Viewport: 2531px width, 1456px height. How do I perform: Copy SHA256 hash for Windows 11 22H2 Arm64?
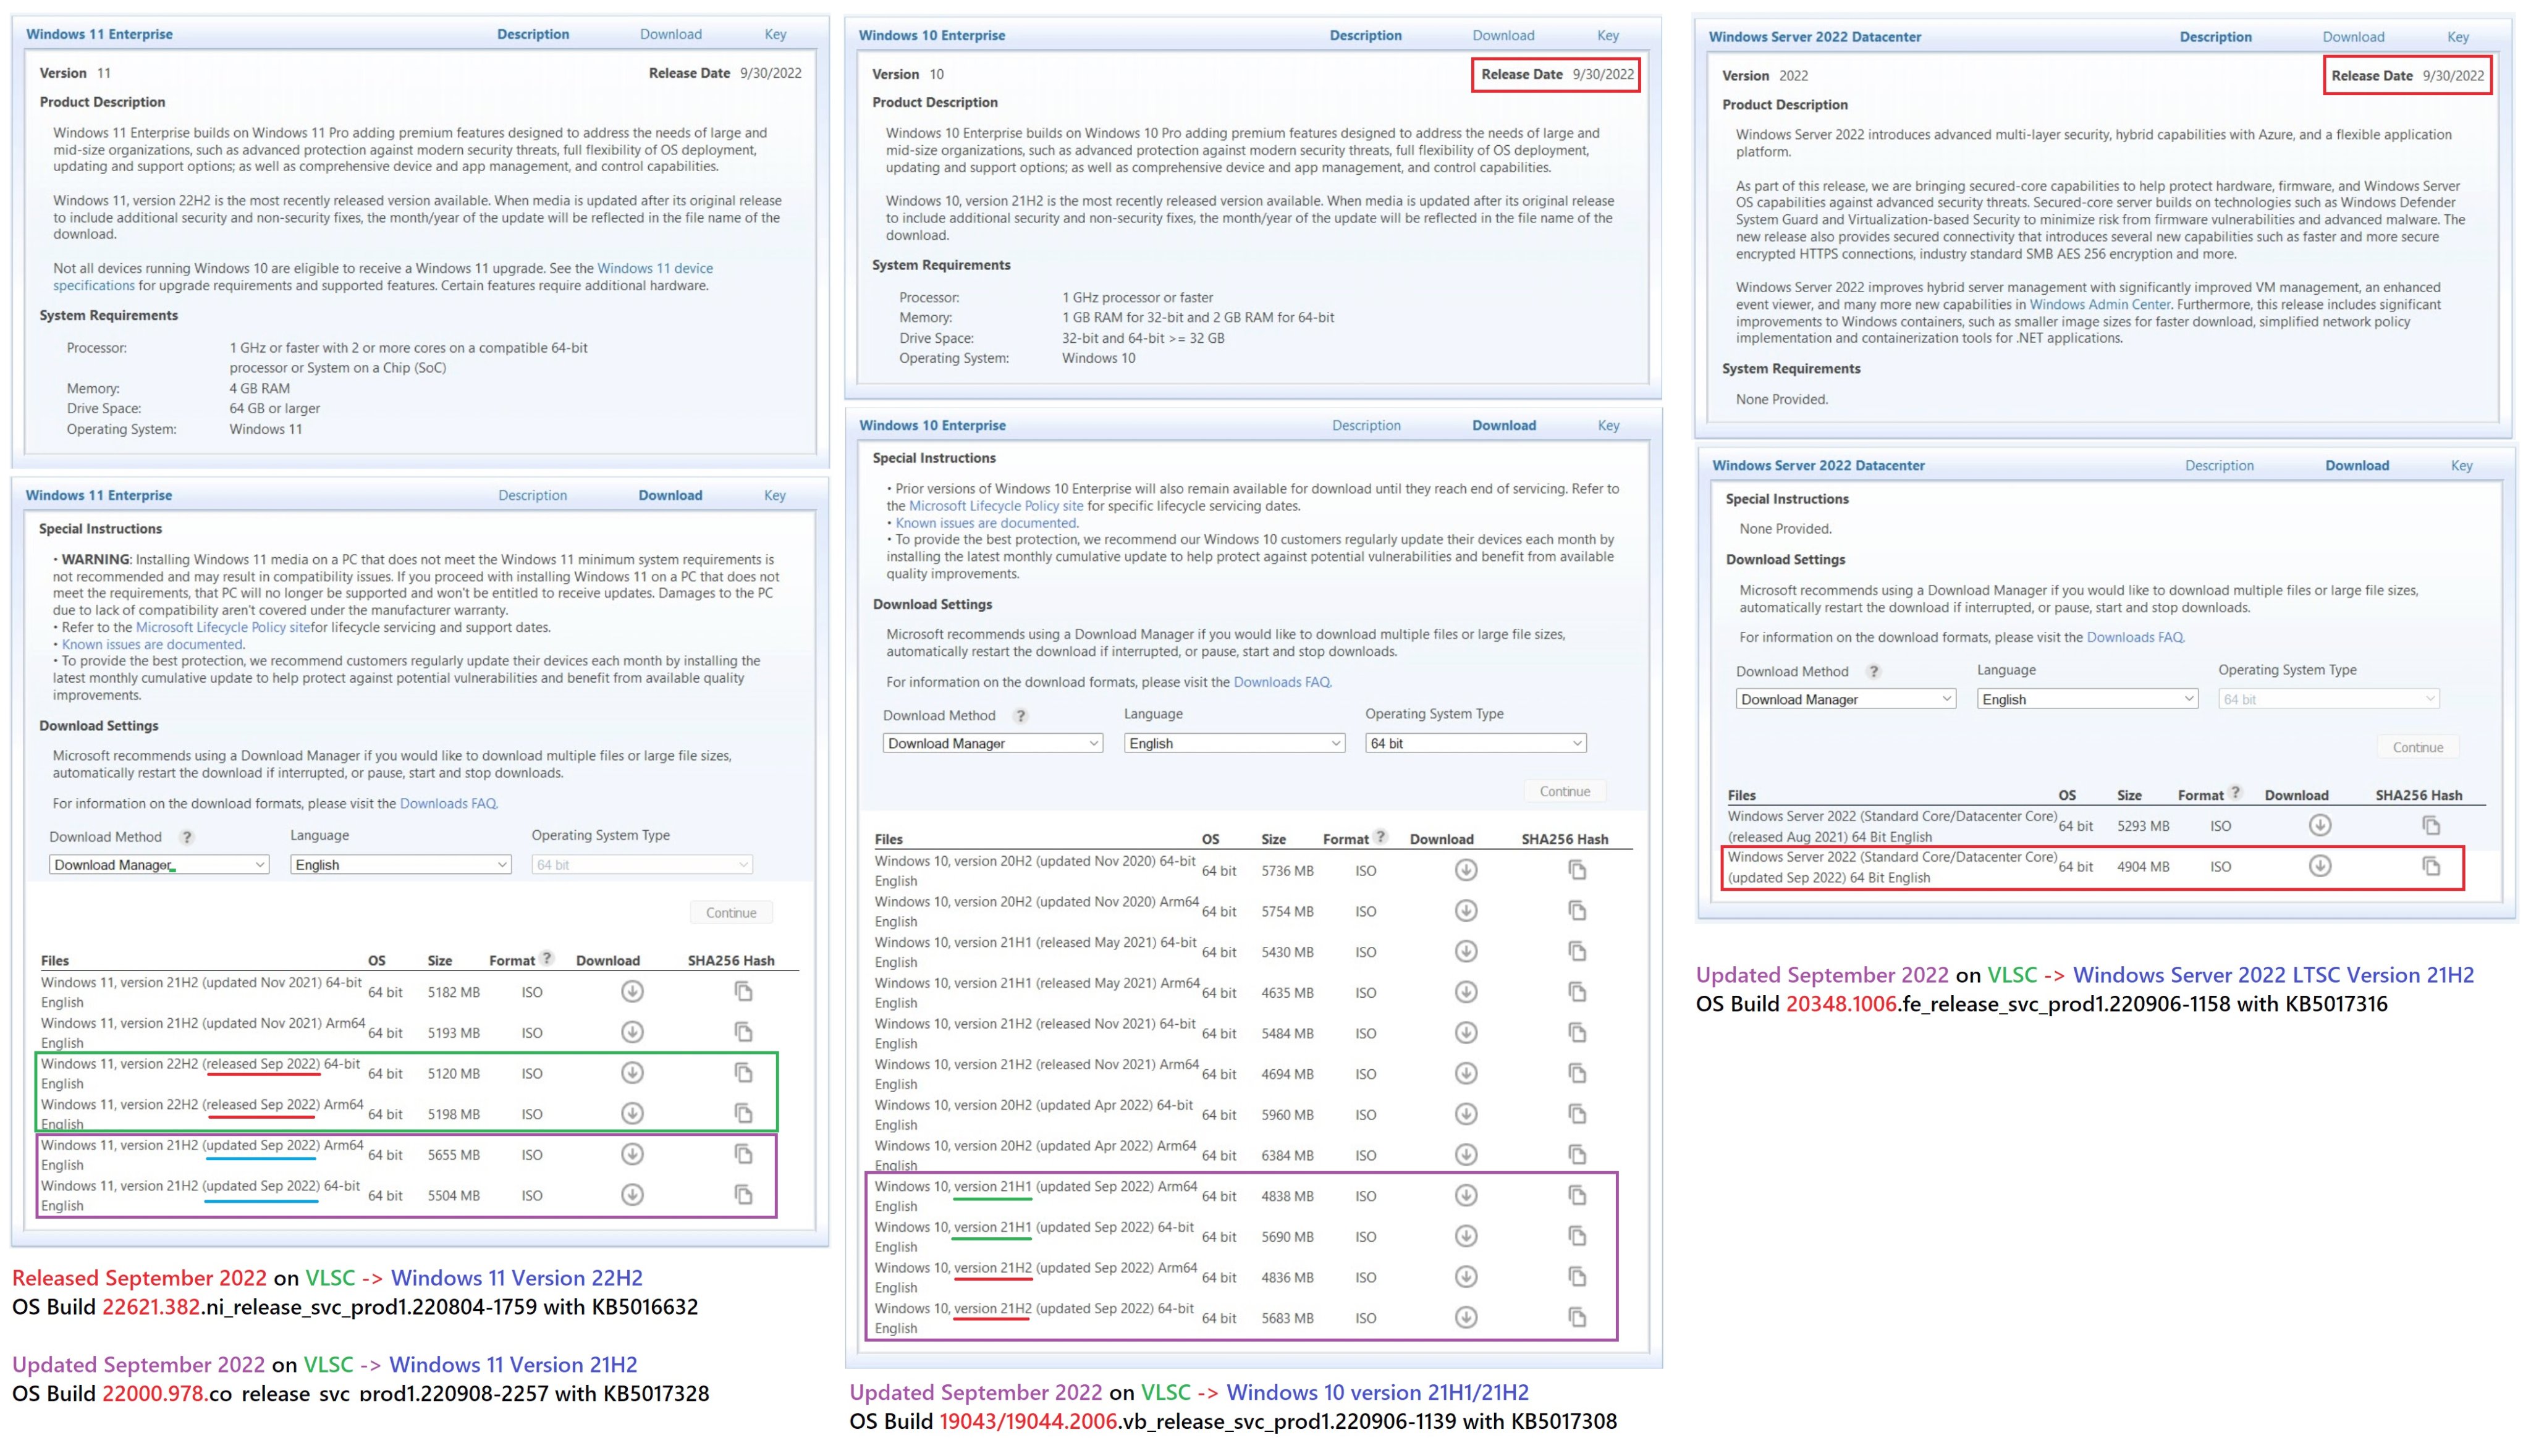743,1113
